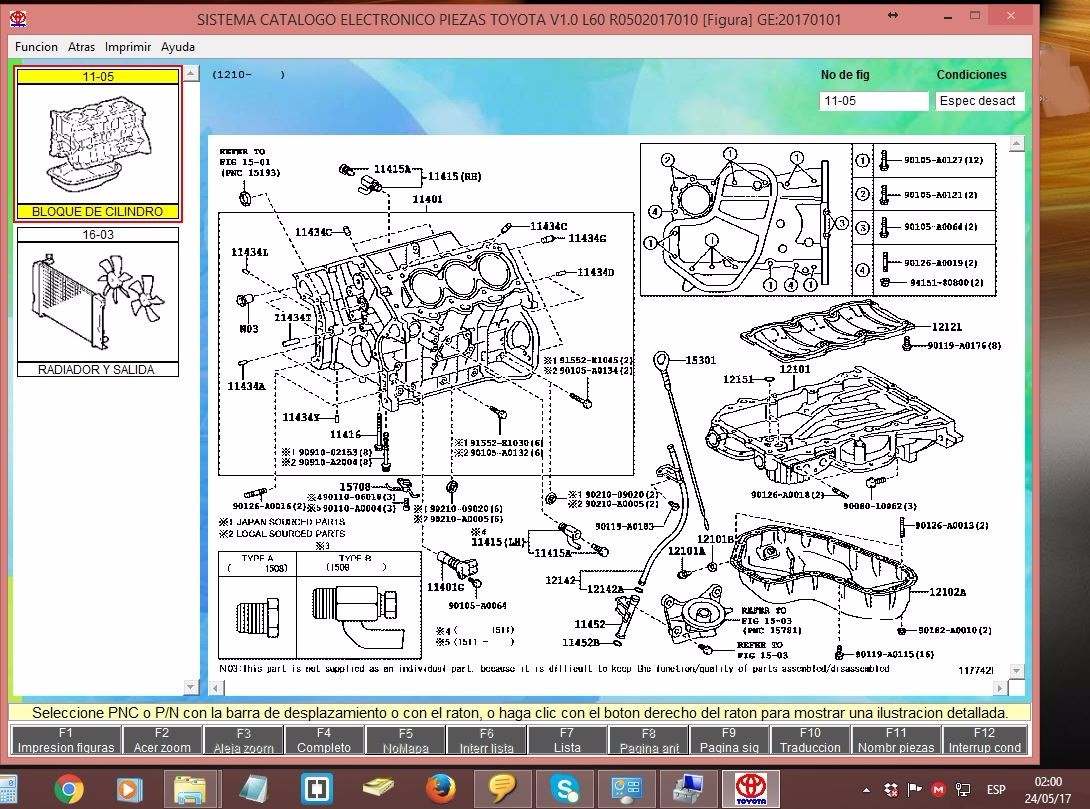Image resolution: width=1090 pixels, height=809 pixels.
Task: Click the F6 Interr lista button
Action: point(487,740)
